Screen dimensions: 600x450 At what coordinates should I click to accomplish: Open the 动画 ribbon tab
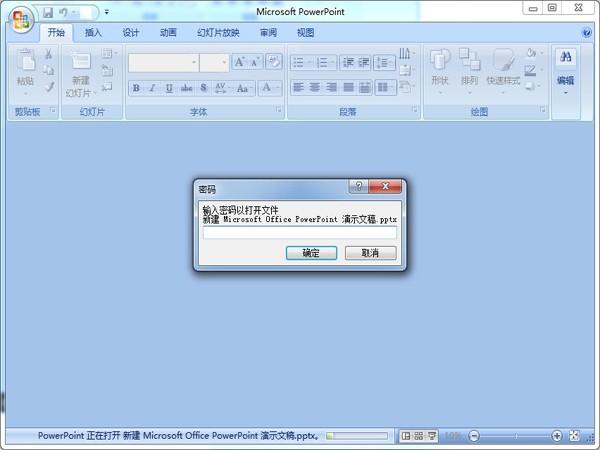168,33
